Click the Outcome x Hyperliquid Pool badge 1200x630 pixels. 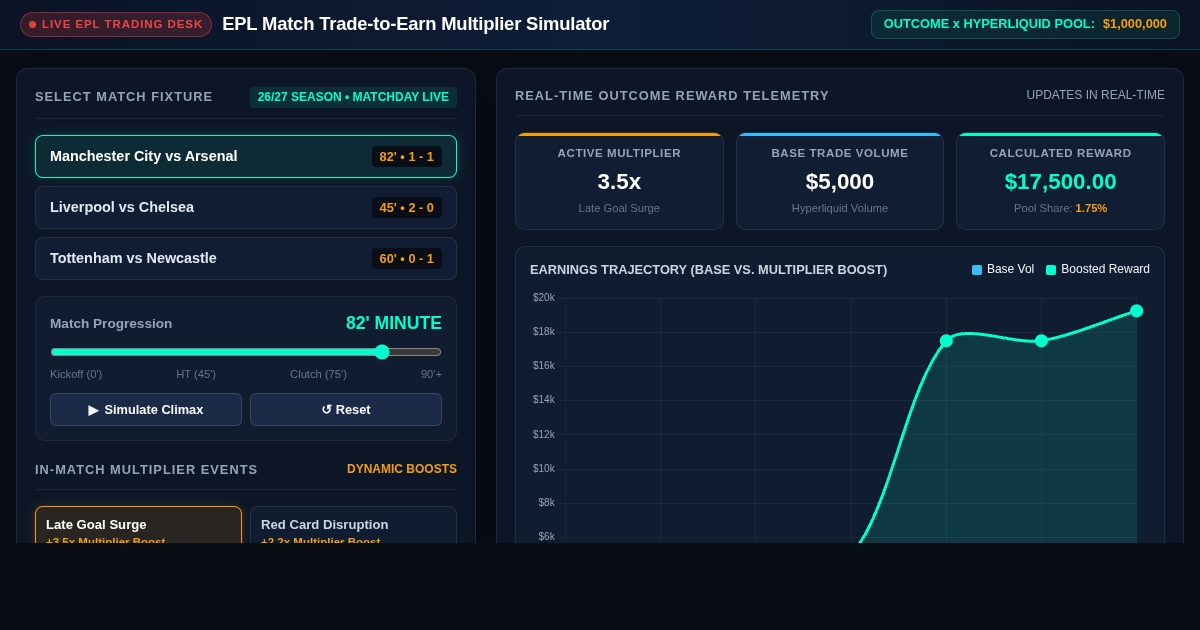[x=1025, y=24]
